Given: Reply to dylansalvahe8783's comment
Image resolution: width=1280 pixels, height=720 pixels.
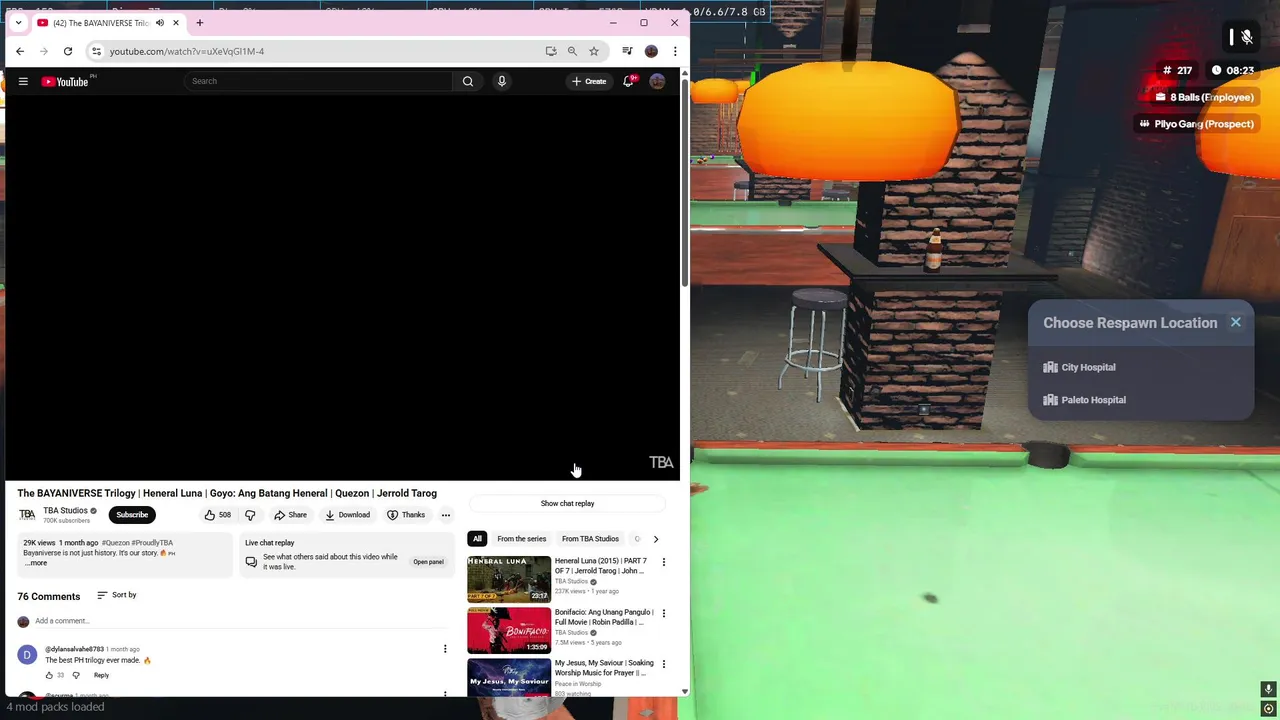Looking at the screenshot, I should click(x=101, y=675).
